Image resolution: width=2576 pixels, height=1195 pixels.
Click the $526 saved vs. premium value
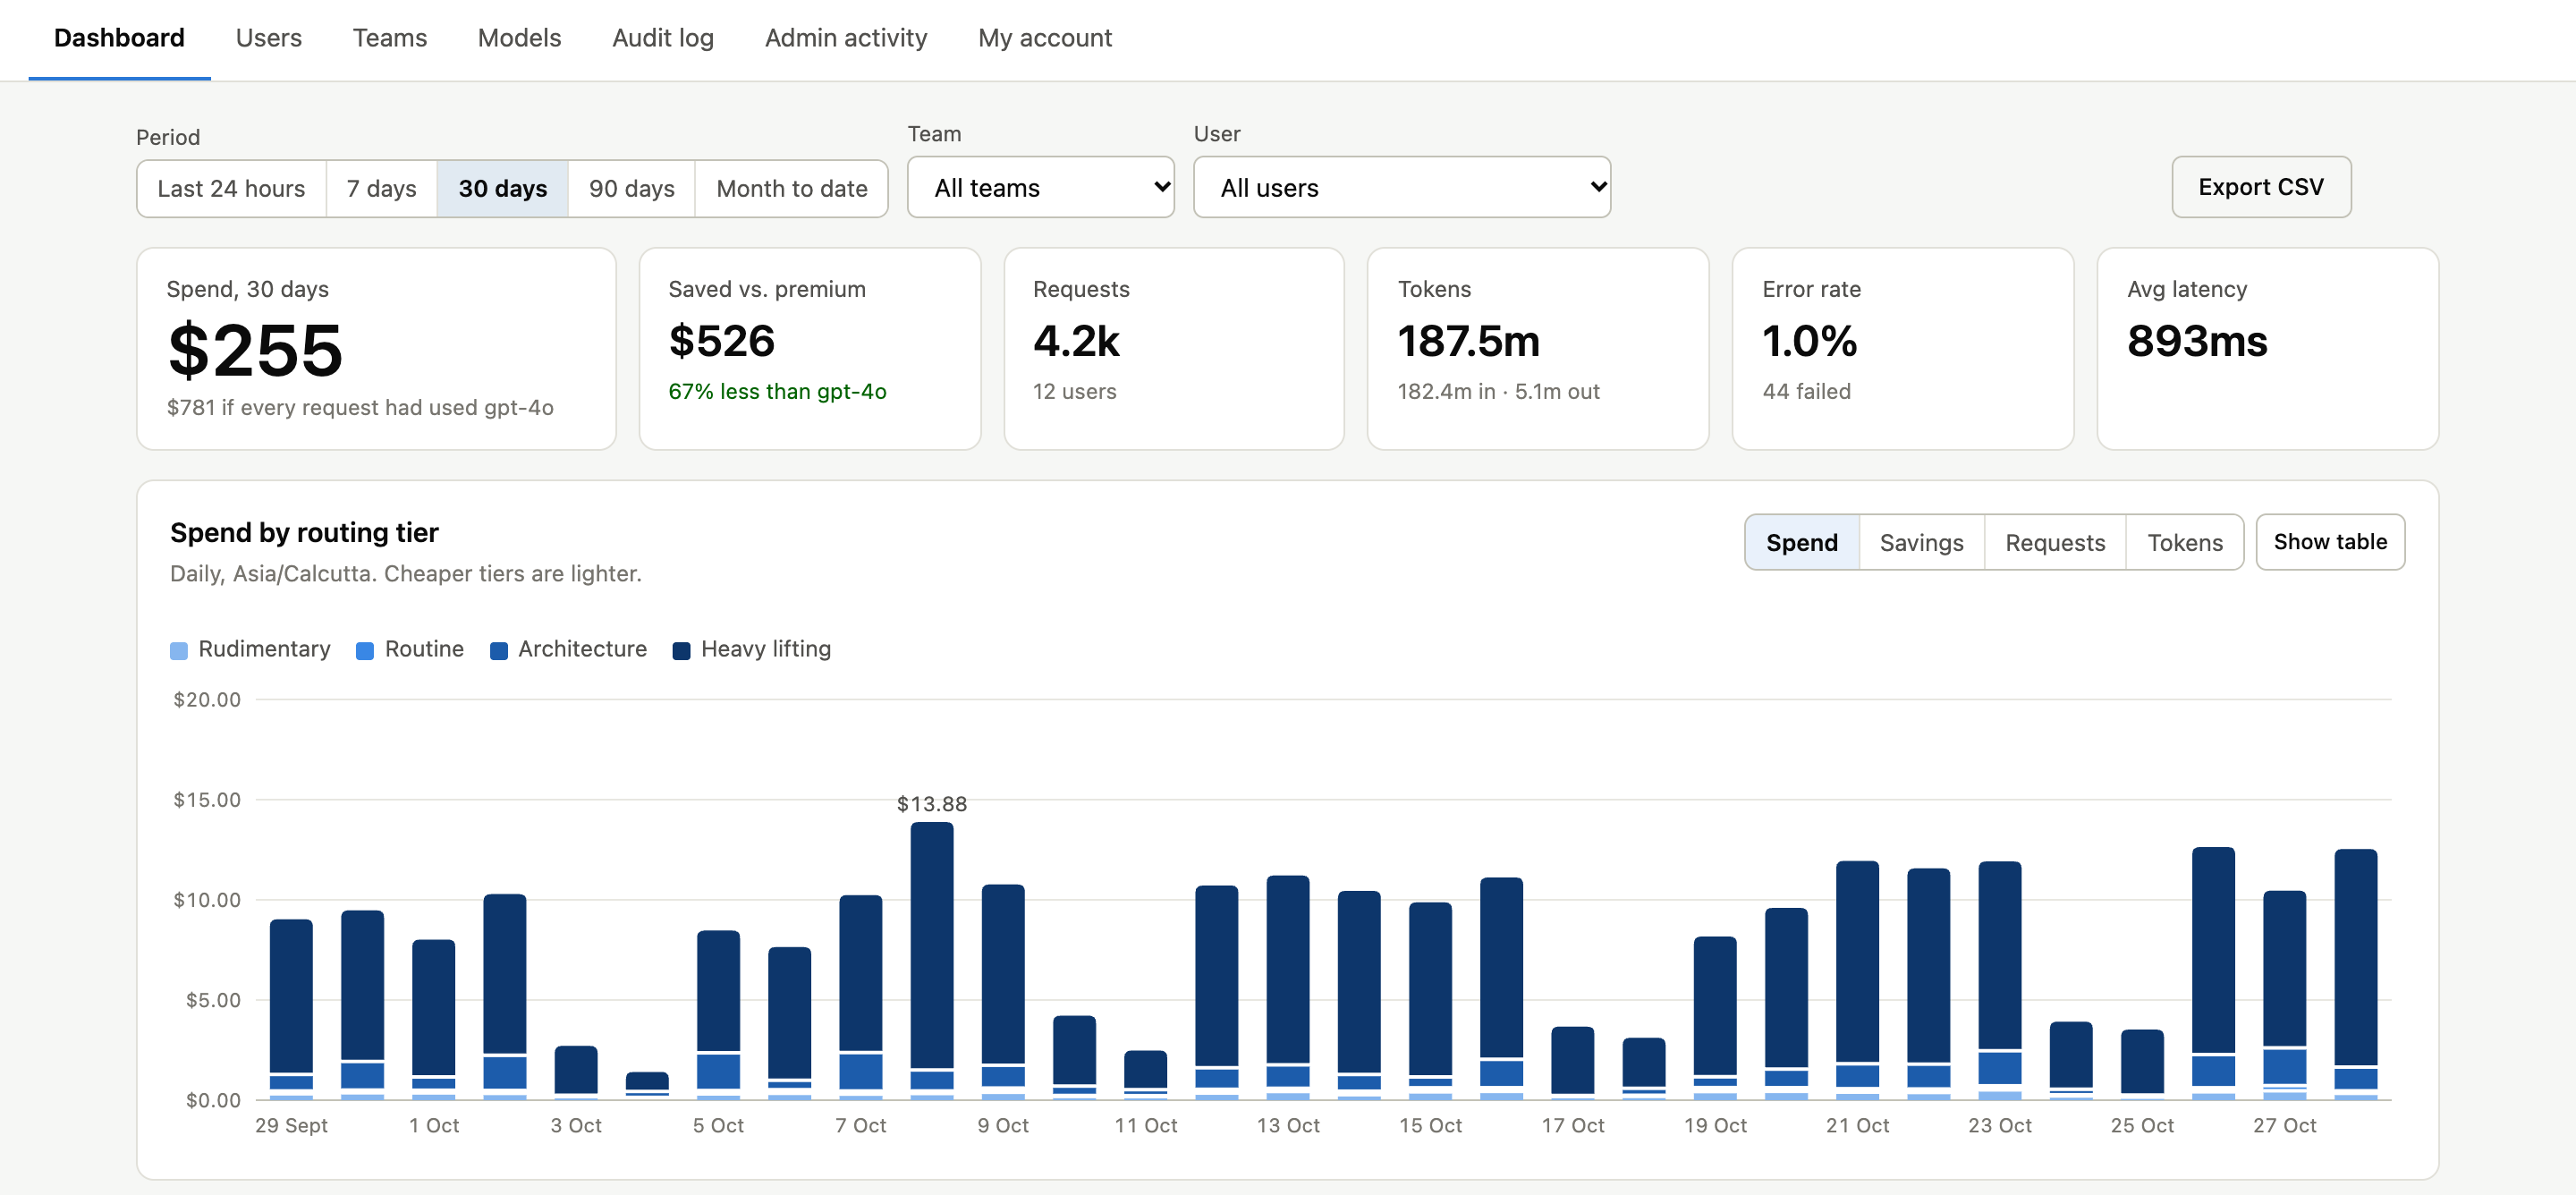point(721,341)
